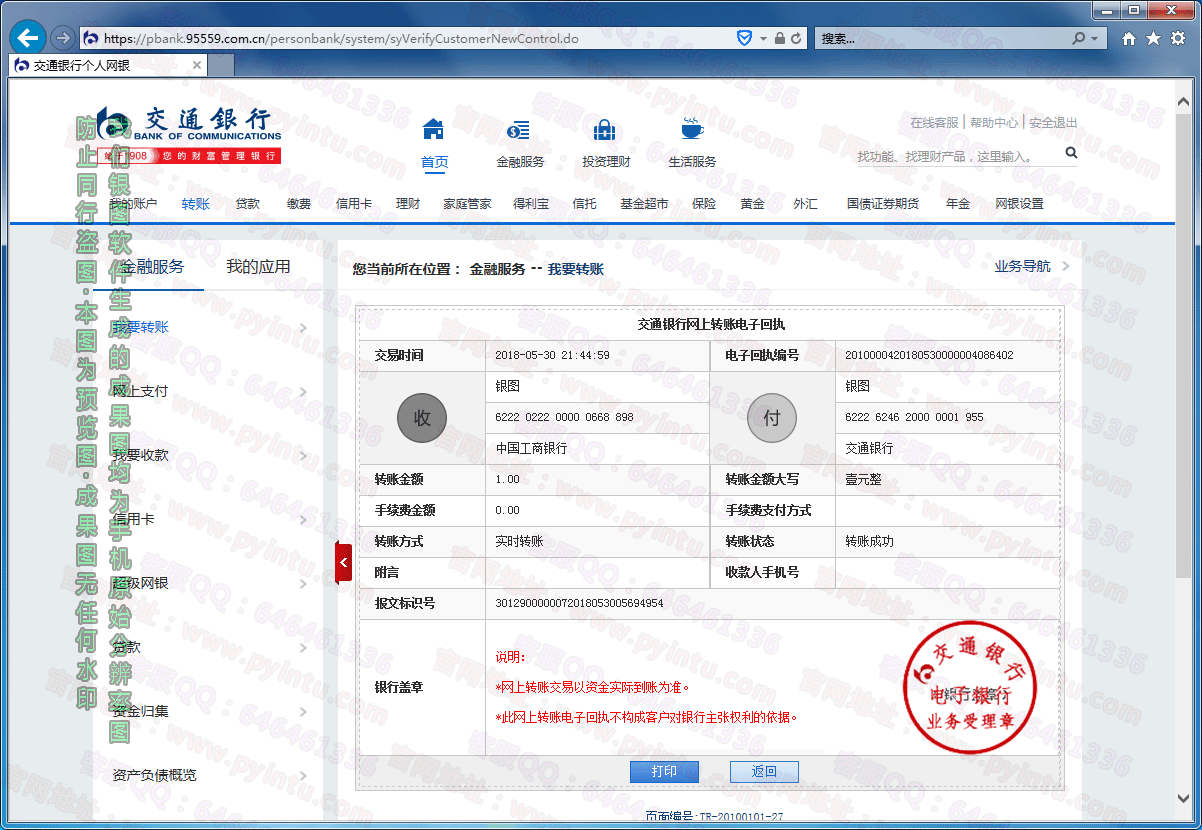Screen dimensions: 1202x830
Task: Expand 超级网银 chevron in the sidebar
Action: click(x=303, y=583)
